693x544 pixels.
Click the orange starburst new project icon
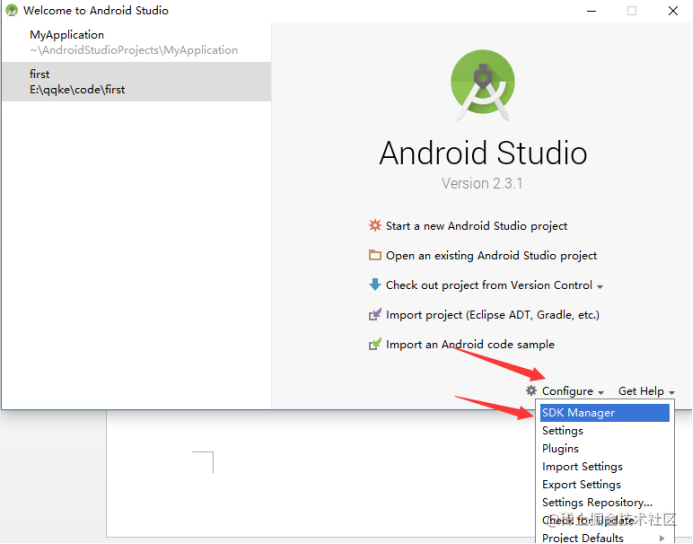coord(375,225)
